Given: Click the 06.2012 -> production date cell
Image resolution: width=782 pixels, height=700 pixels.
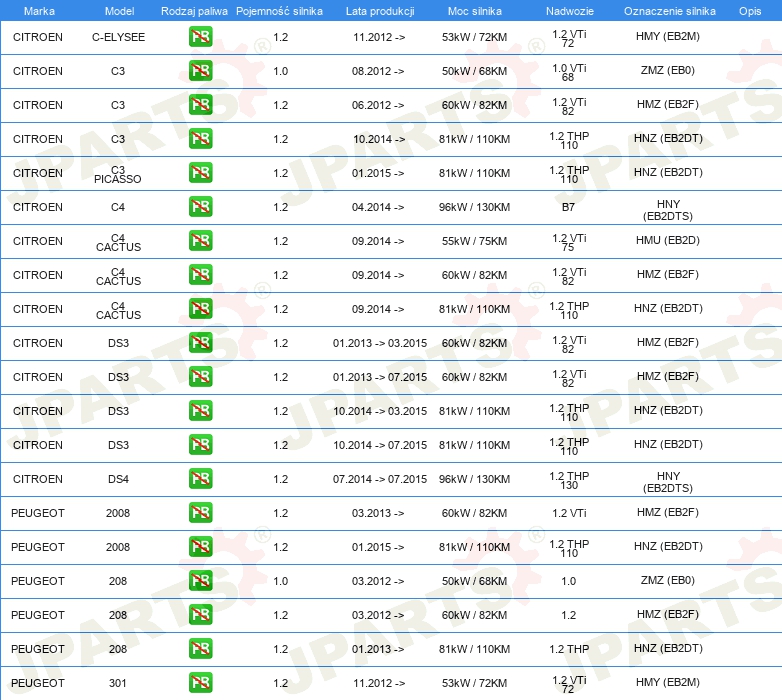Looking at the screenshot, I should coord(378,105).
